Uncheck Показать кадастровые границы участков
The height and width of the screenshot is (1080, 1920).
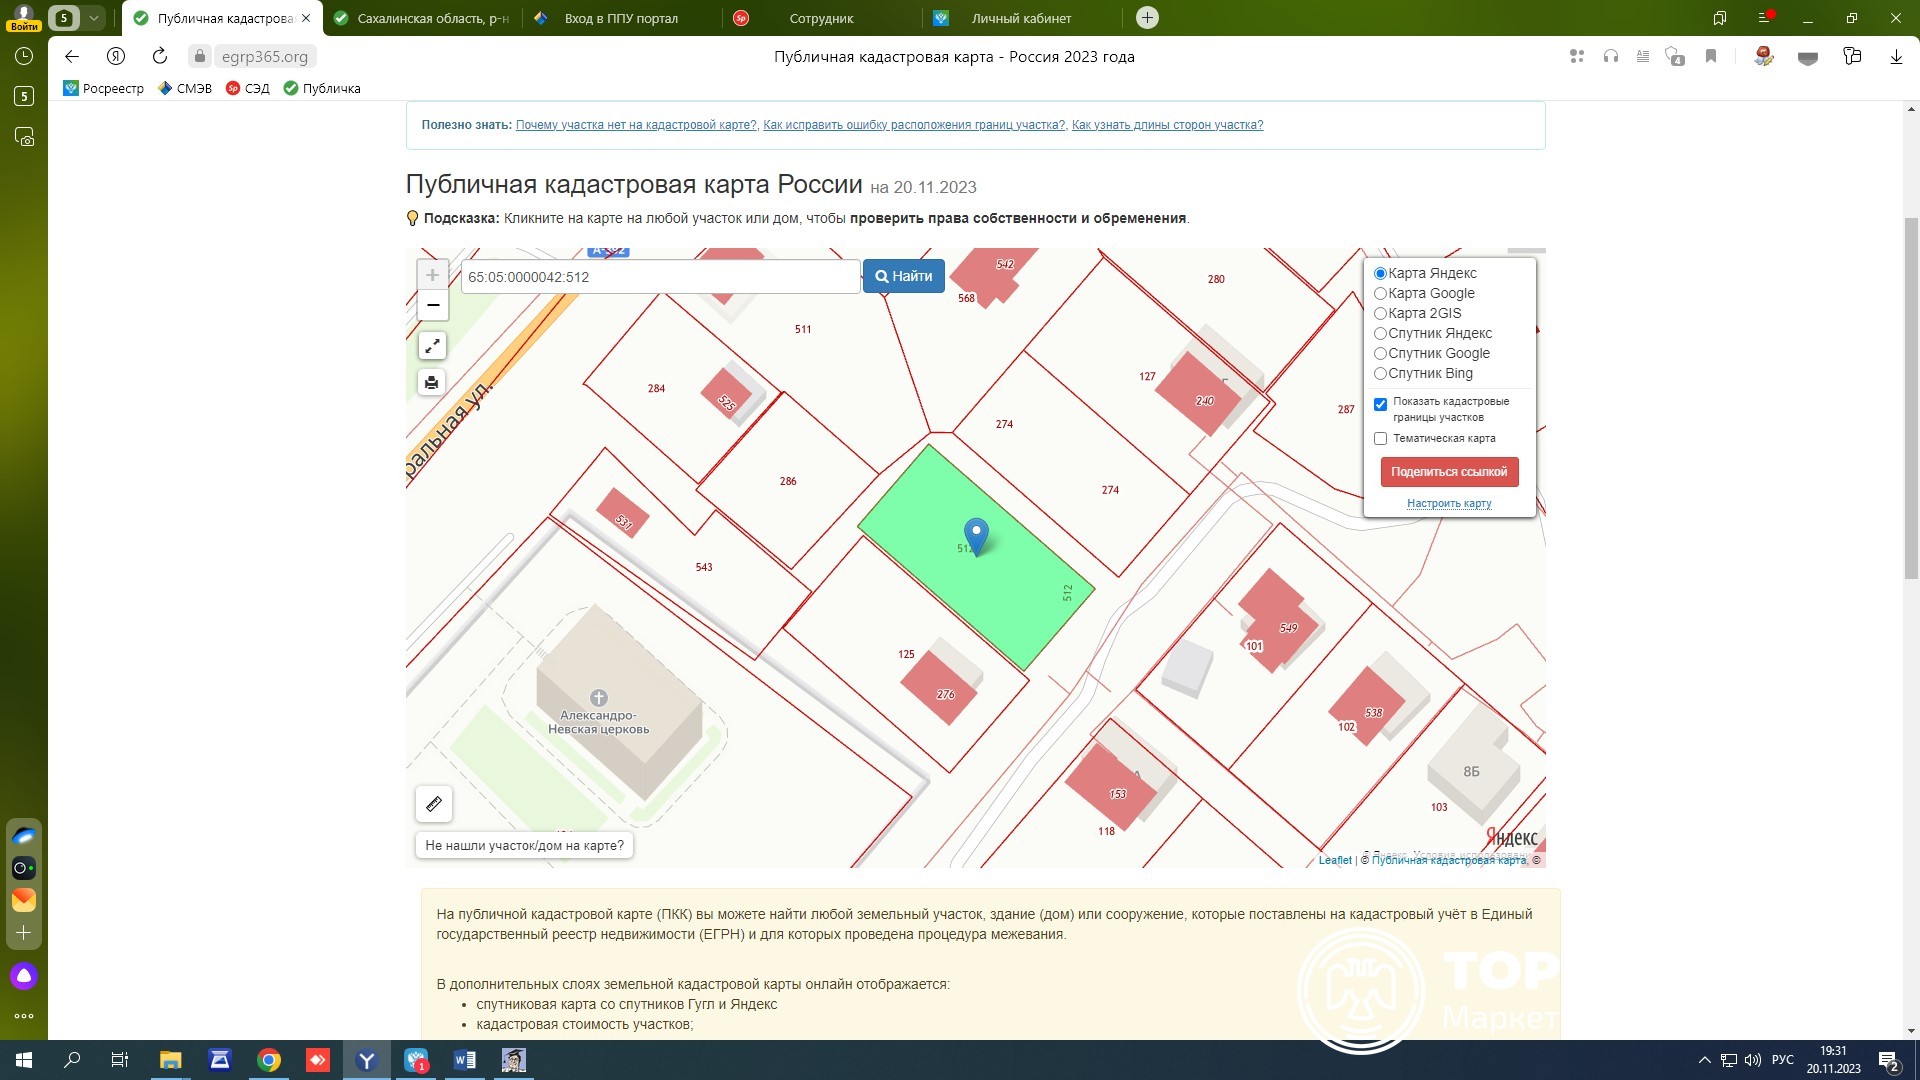pyautogui.click(x=1380, y=404)
